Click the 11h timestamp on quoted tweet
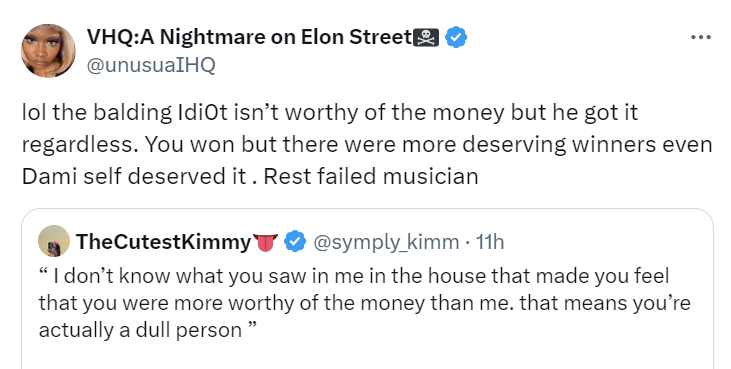This screenshot has width=731, height=369. [x=490, y=242]
